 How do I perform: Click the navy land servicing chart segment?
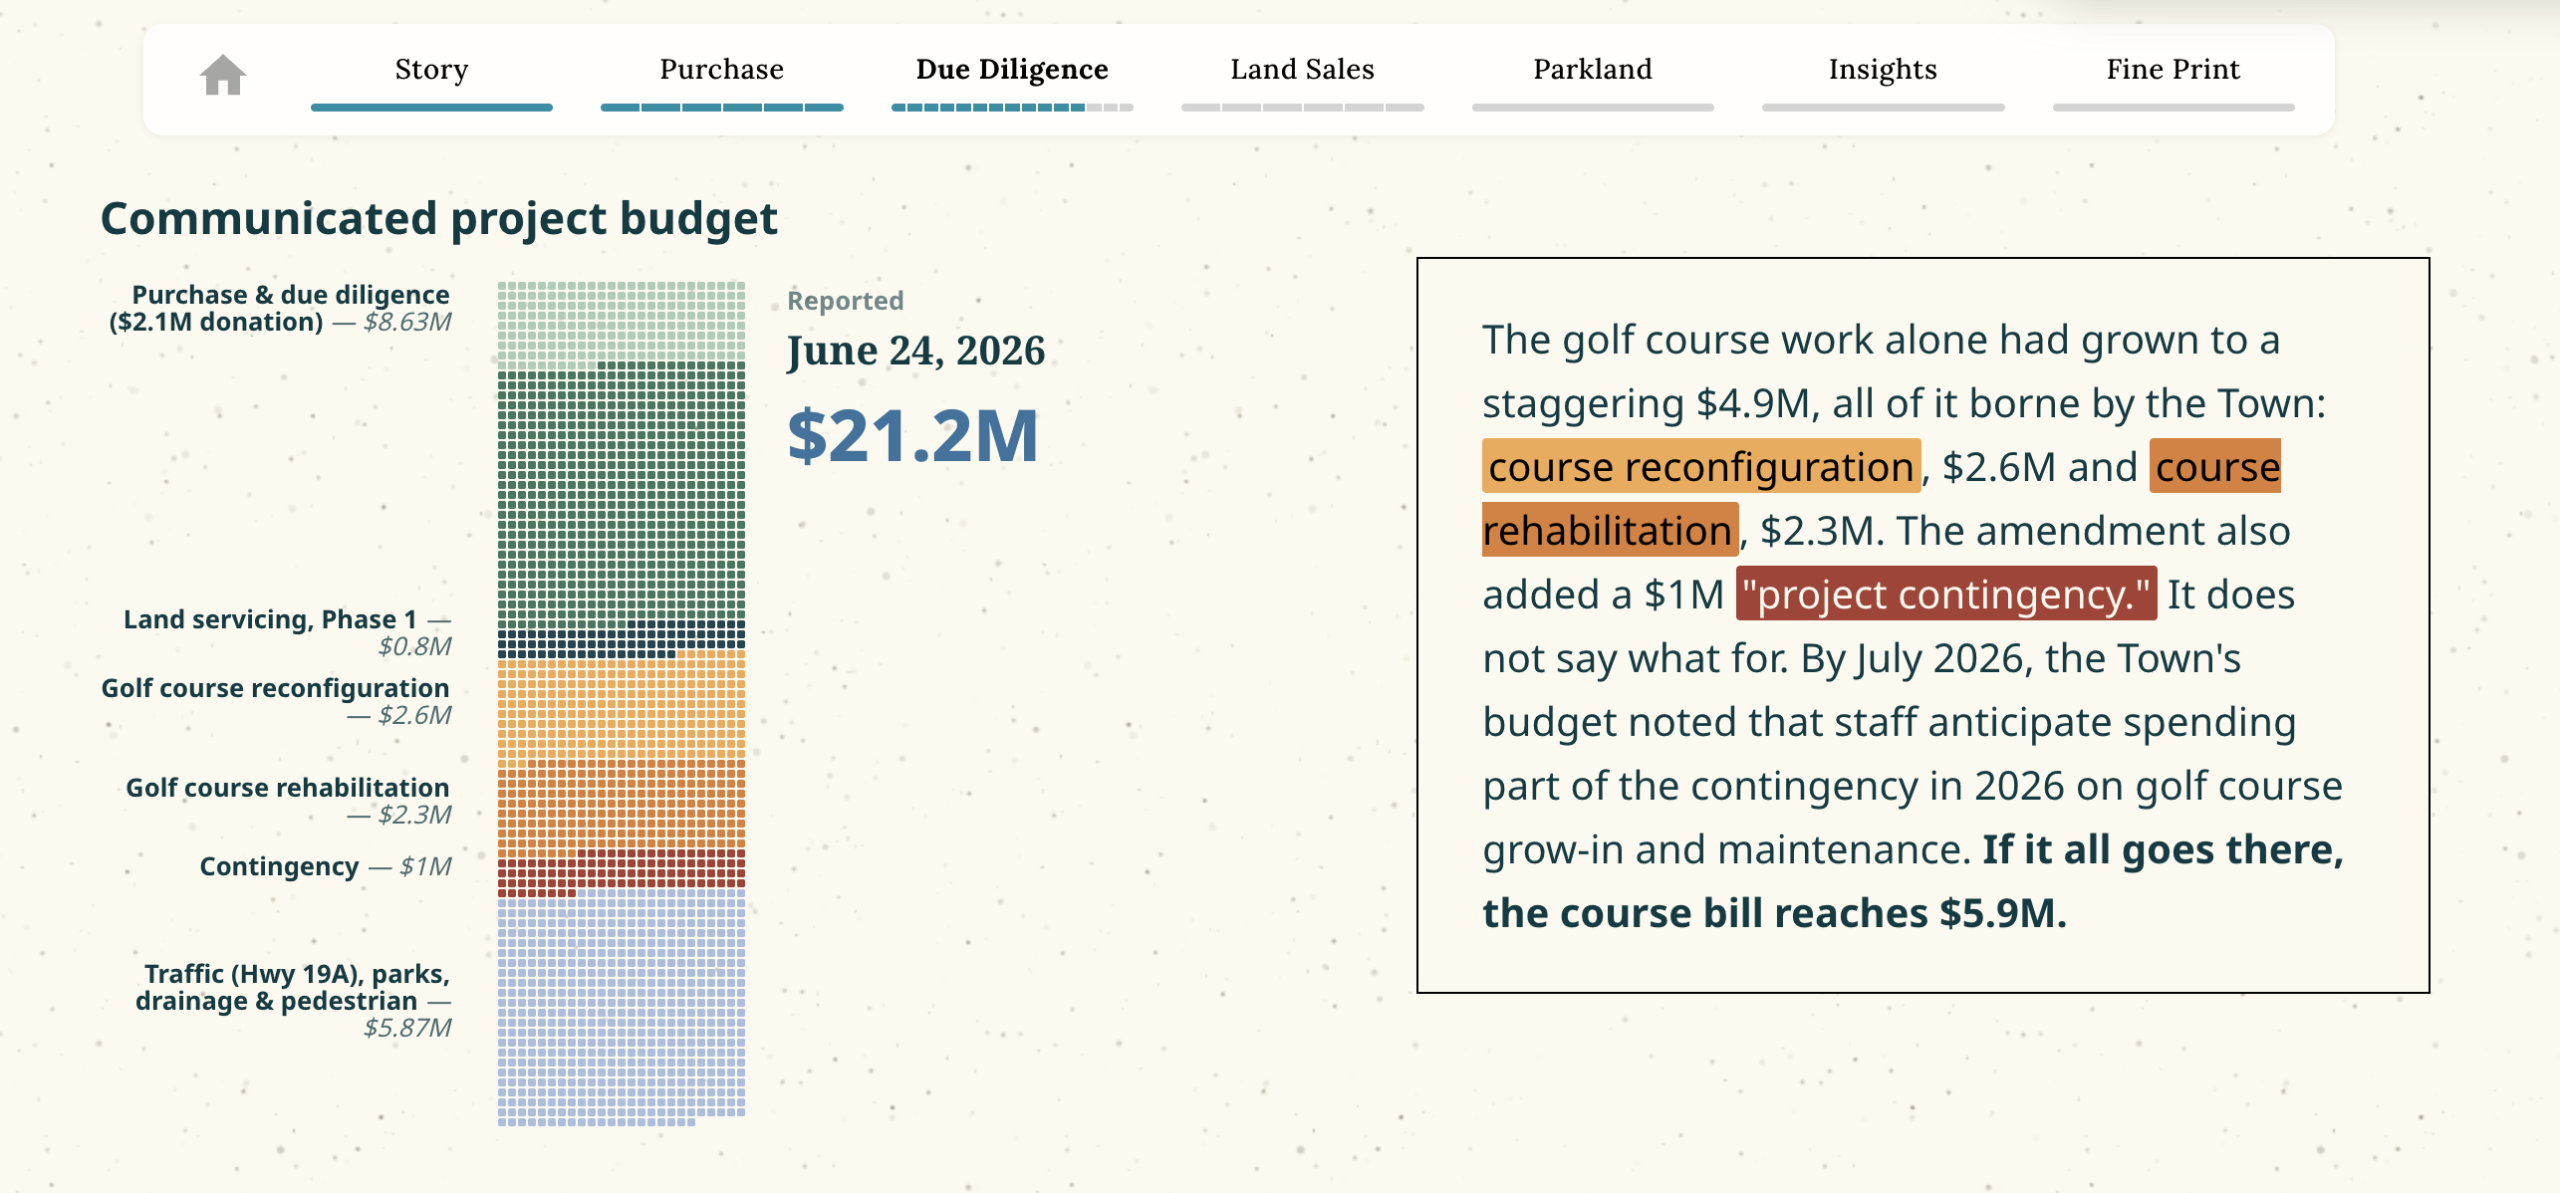621,640
